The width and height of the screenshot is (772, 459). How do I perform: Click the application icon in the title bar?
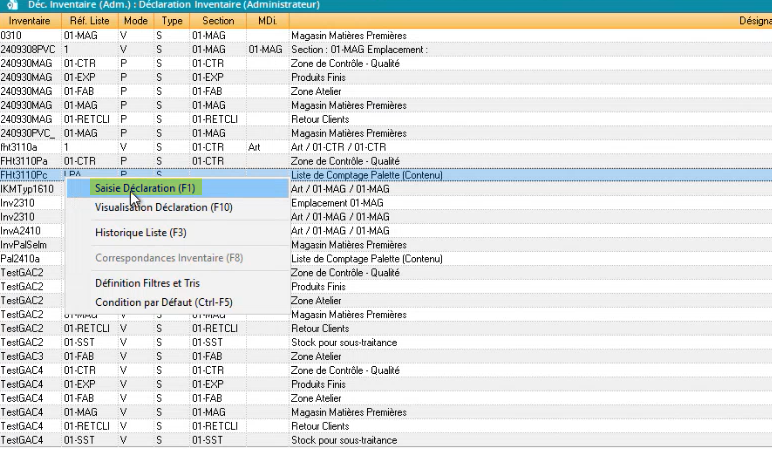point(7,5)
